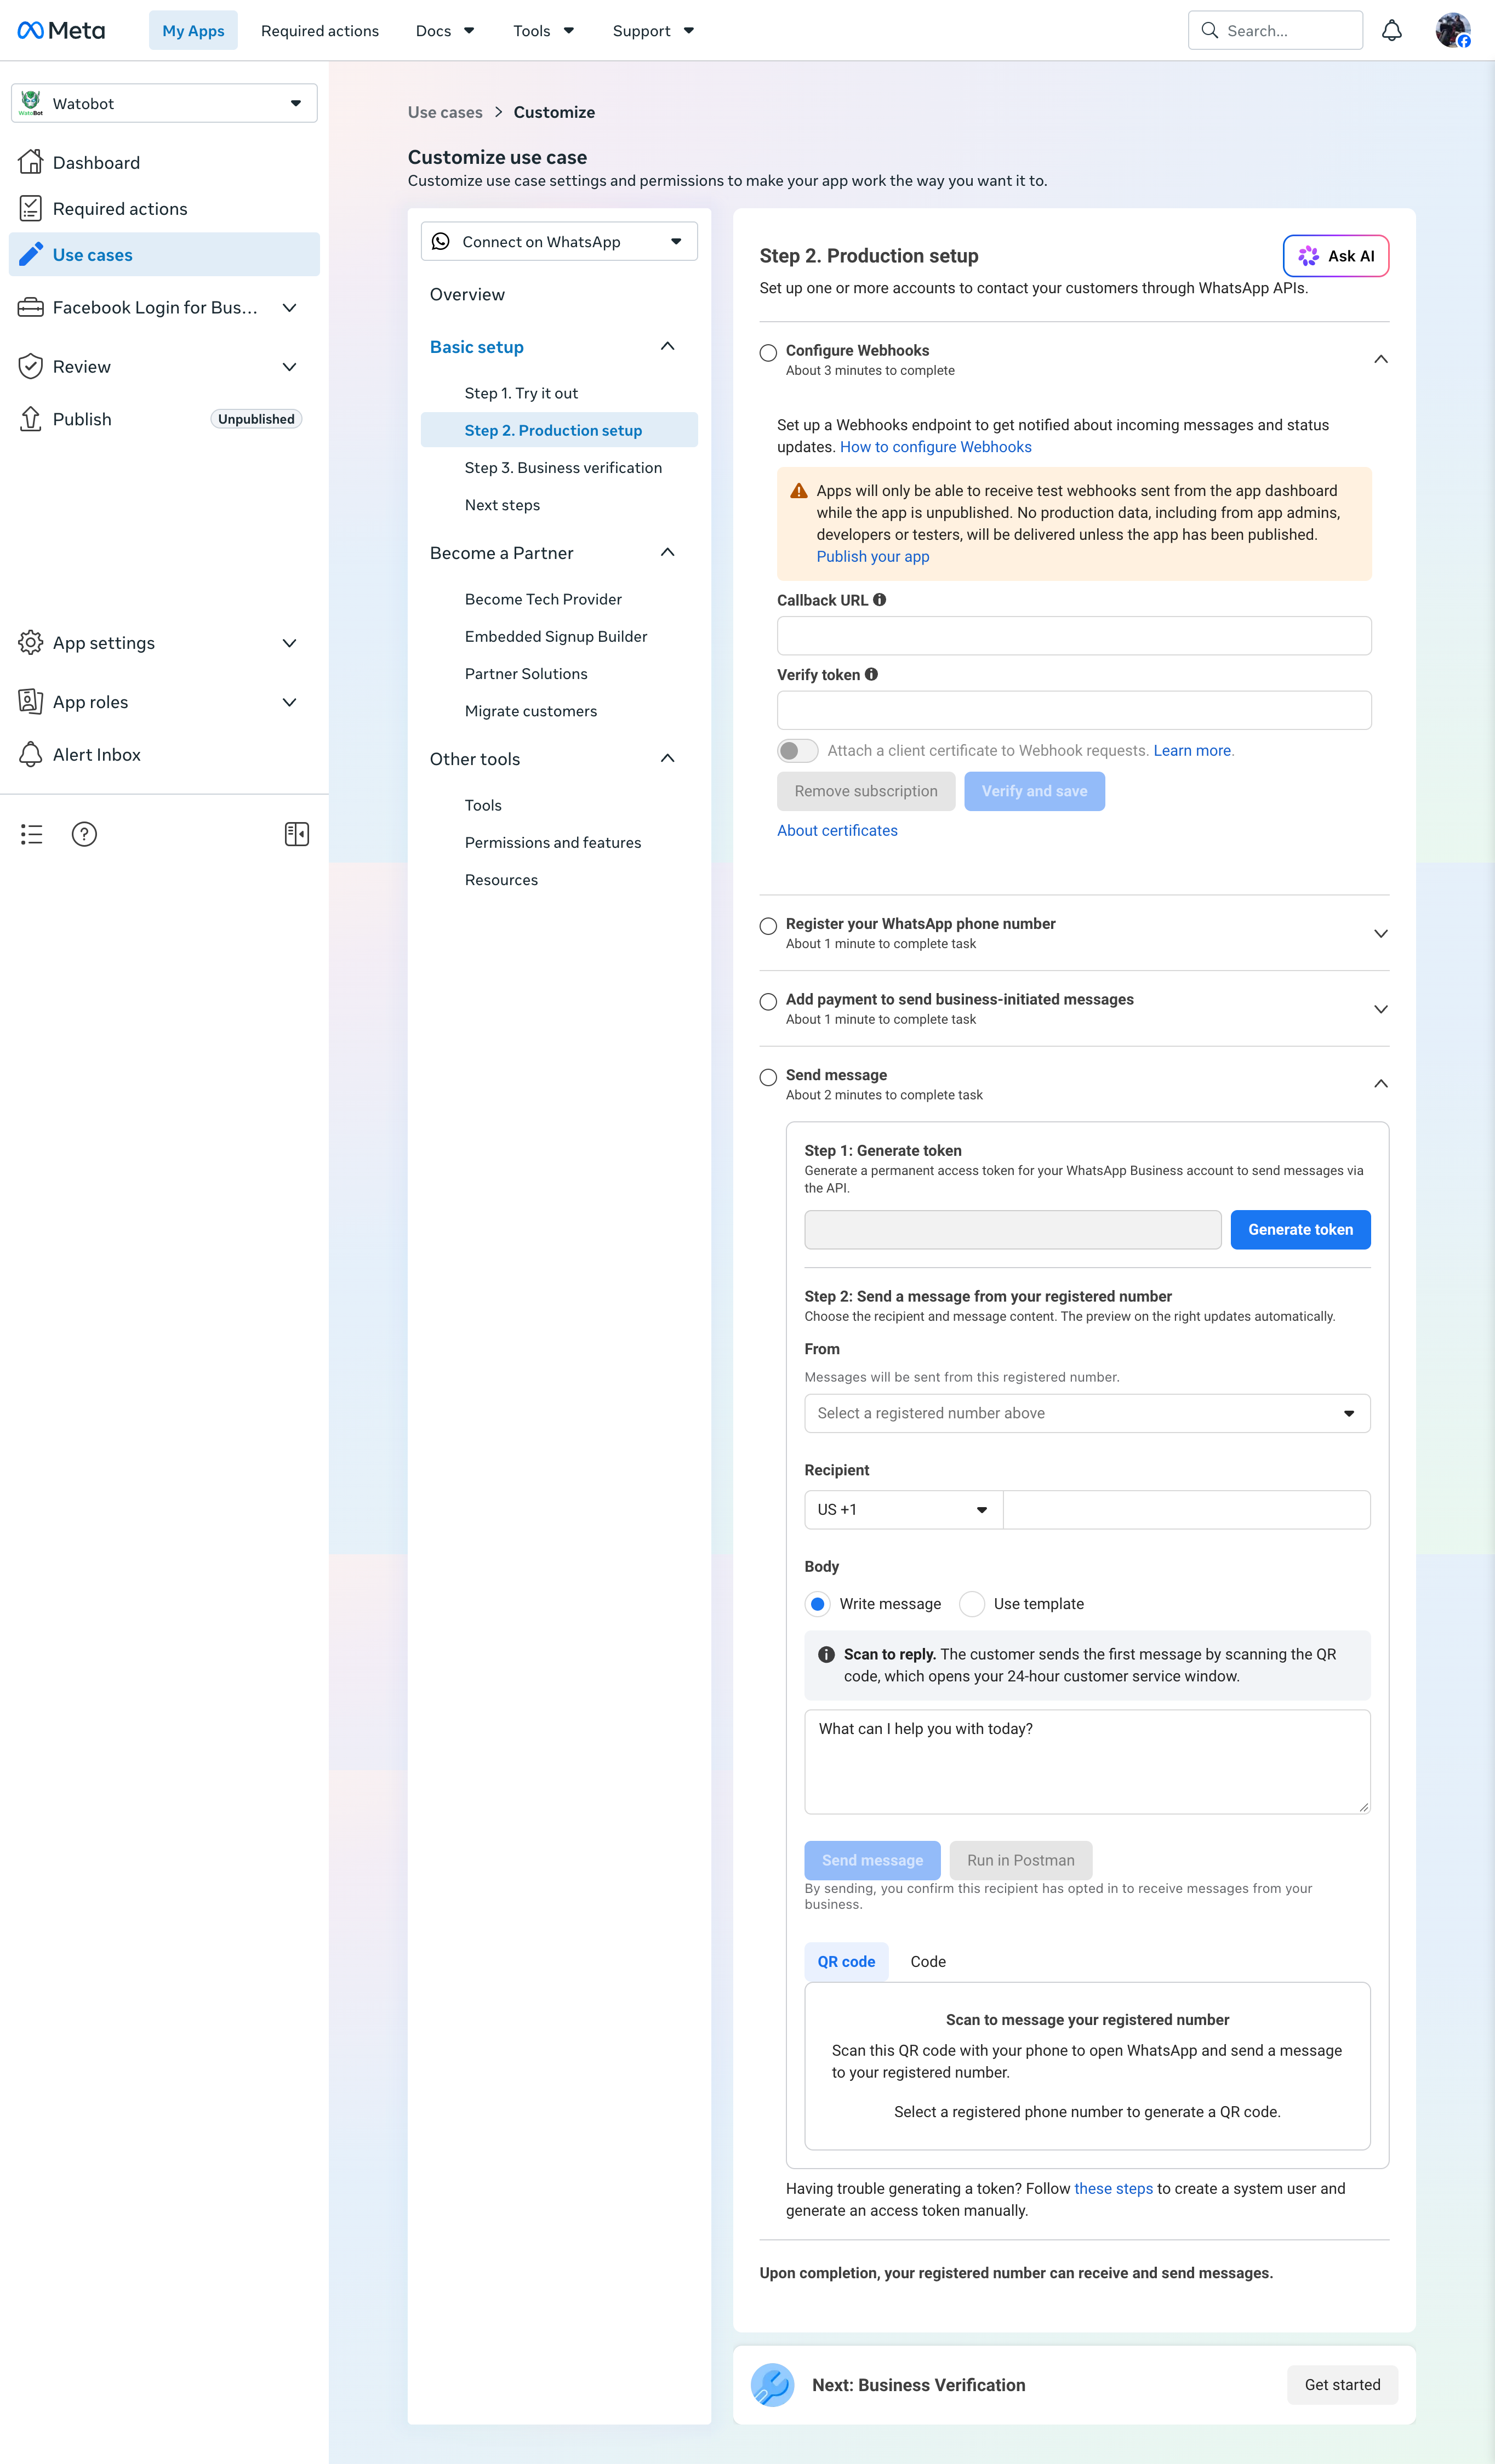Select the QR code tab
Image resolution: width=1495 pixels, height=2464 pixels.
[x=846, y=1961]
